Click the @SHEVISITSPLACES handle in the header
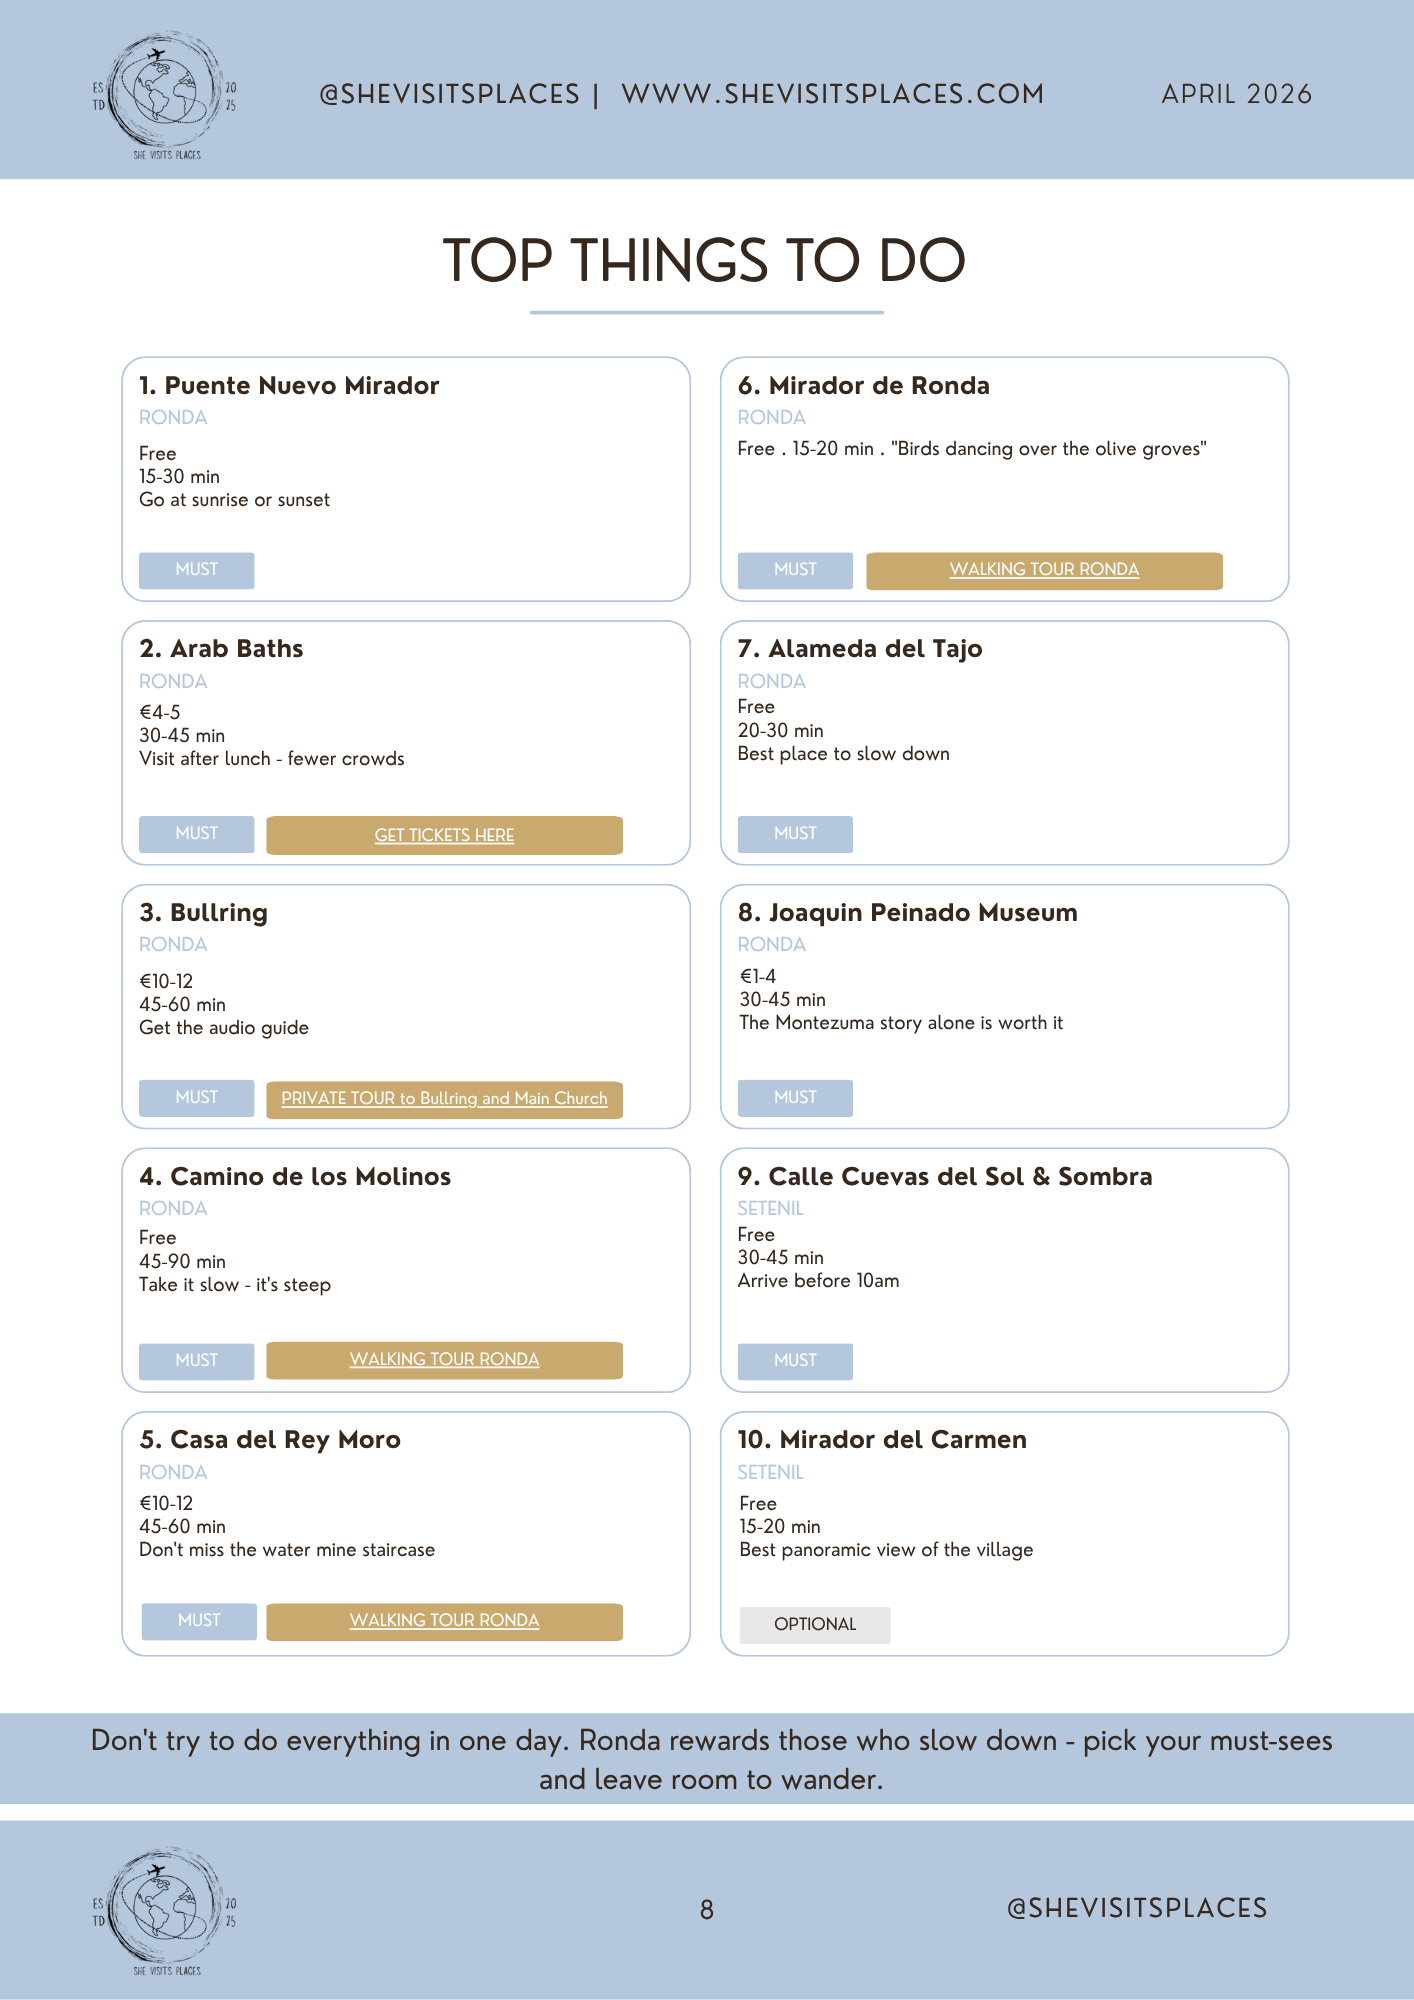Image resolution: width=1414 pixels, height=2000 pixels. [x=449, y=94]
